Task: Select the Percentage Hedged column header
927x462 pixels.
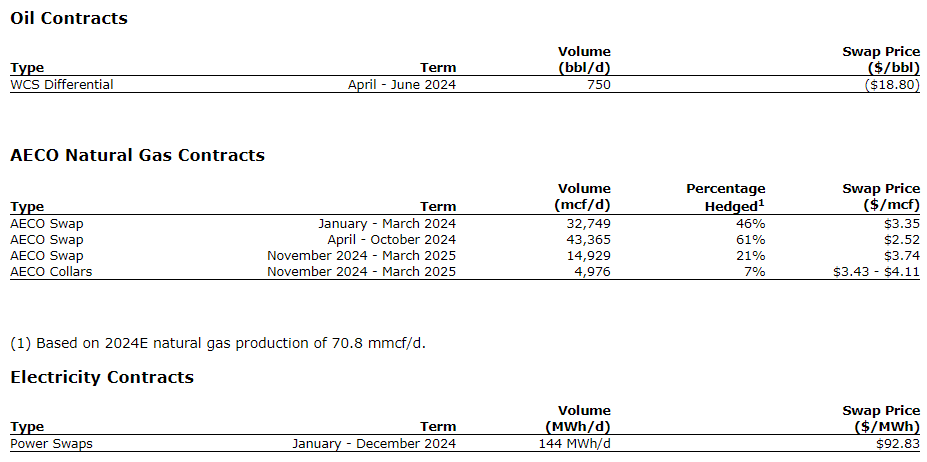Action: 726,197
